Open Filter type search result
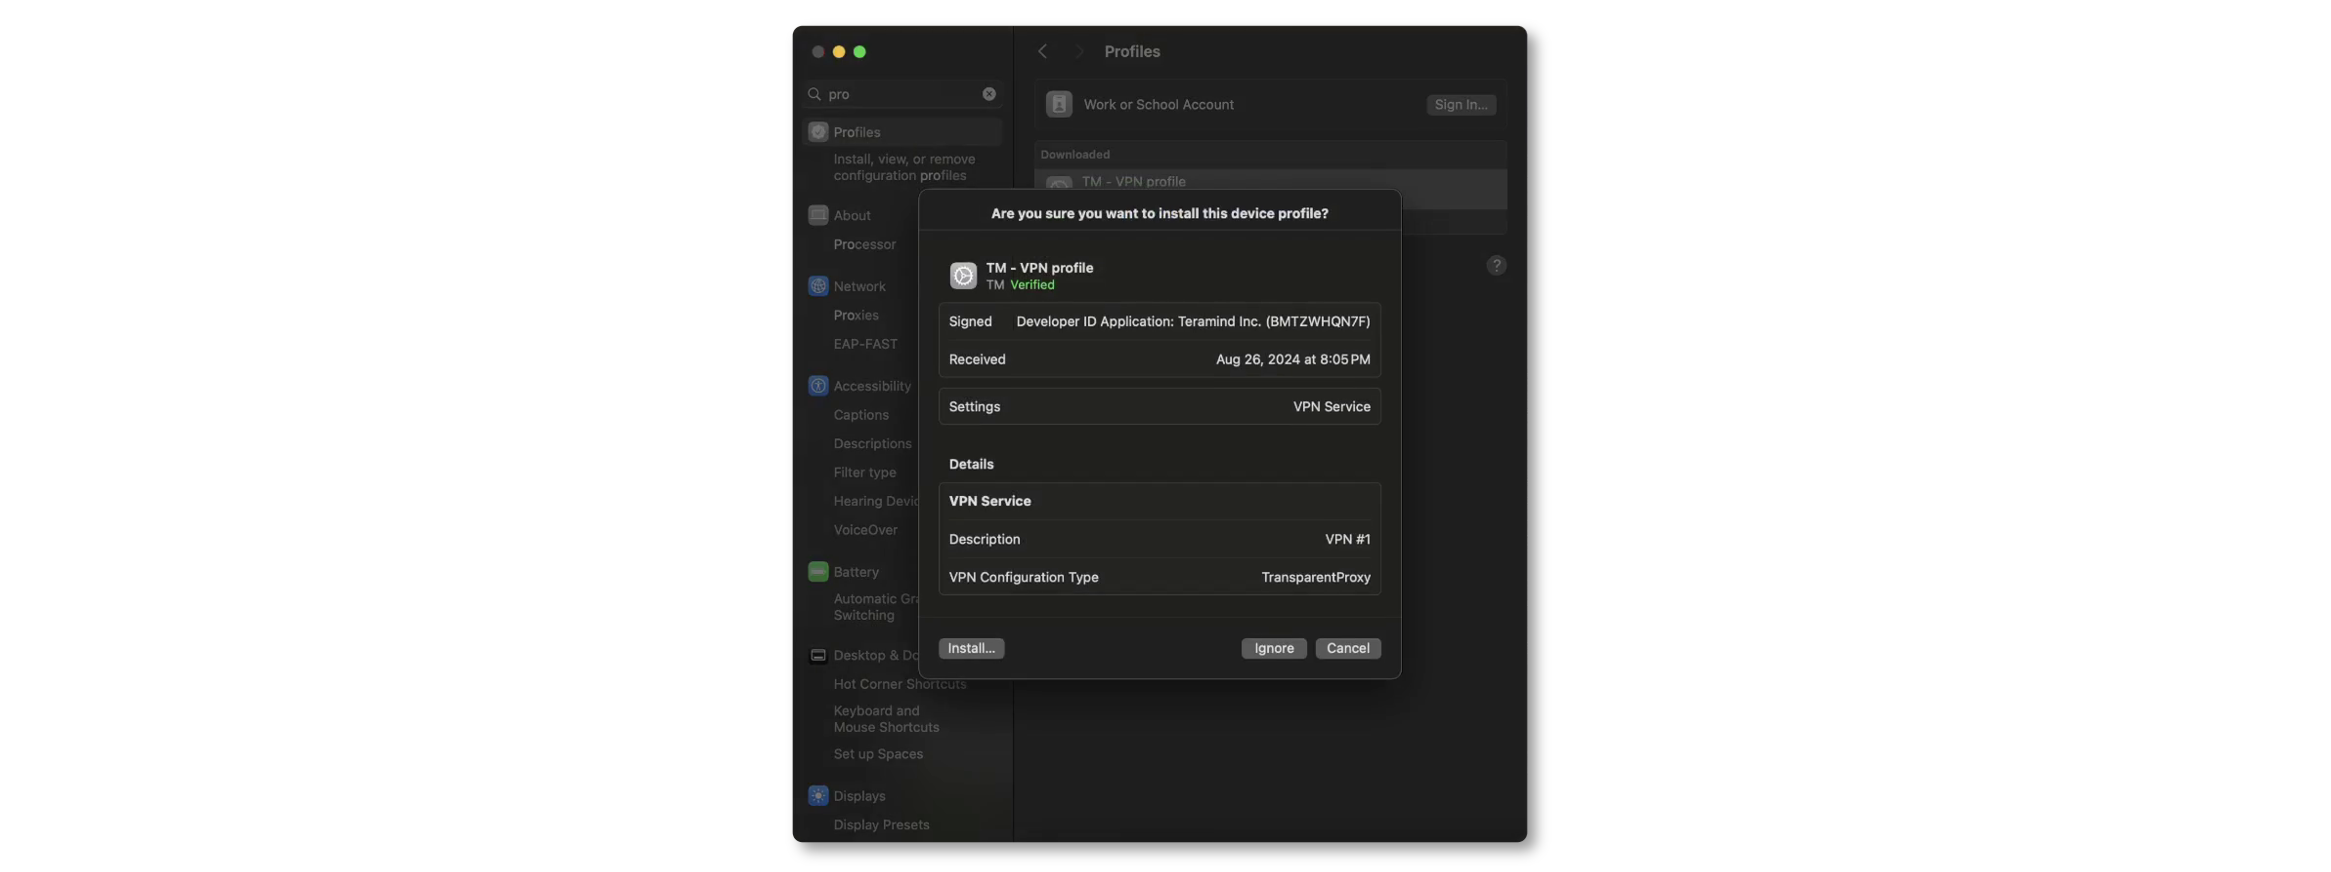Viewport: 2331px width, 872px height. (865, 473)
